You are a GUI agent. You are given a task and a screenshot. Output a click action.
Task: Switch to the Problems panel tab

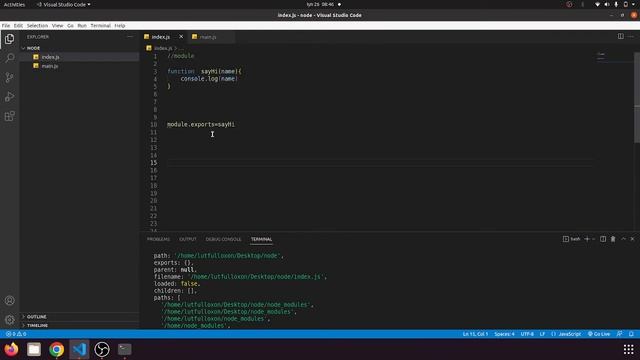[158, 239]
